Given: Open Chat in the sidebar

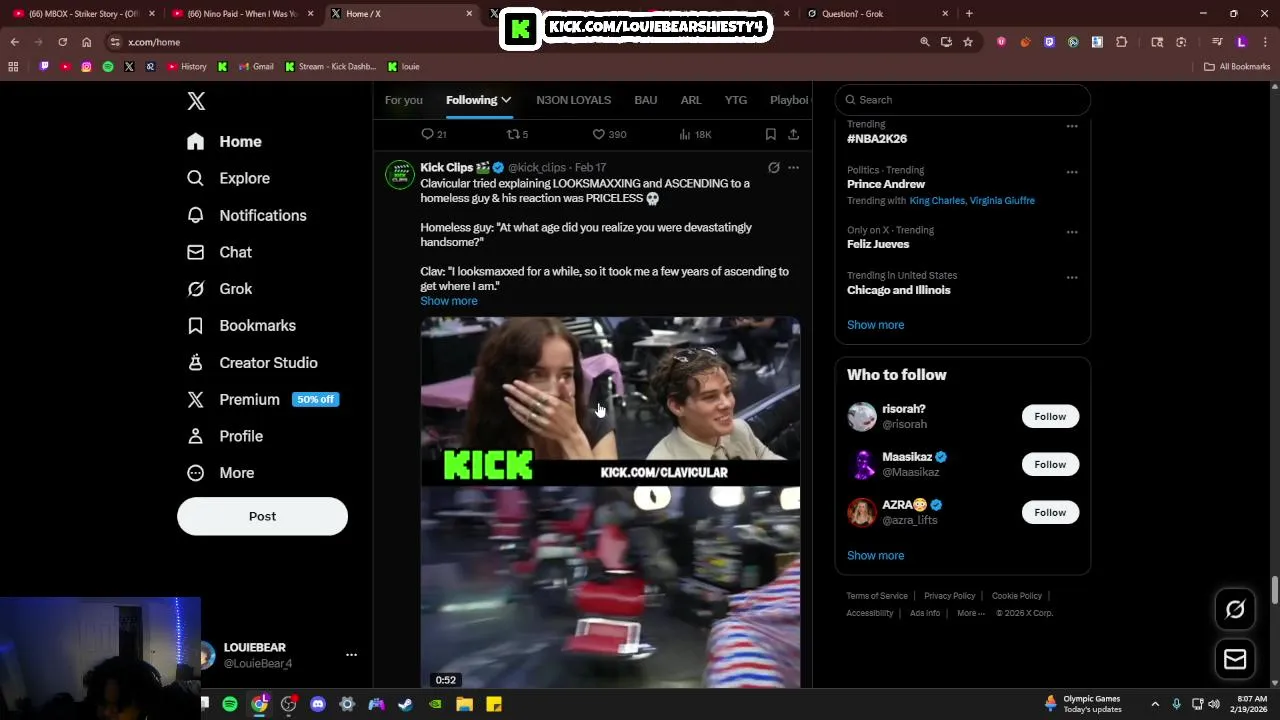Looking at the screenshot, I should 219,252.
